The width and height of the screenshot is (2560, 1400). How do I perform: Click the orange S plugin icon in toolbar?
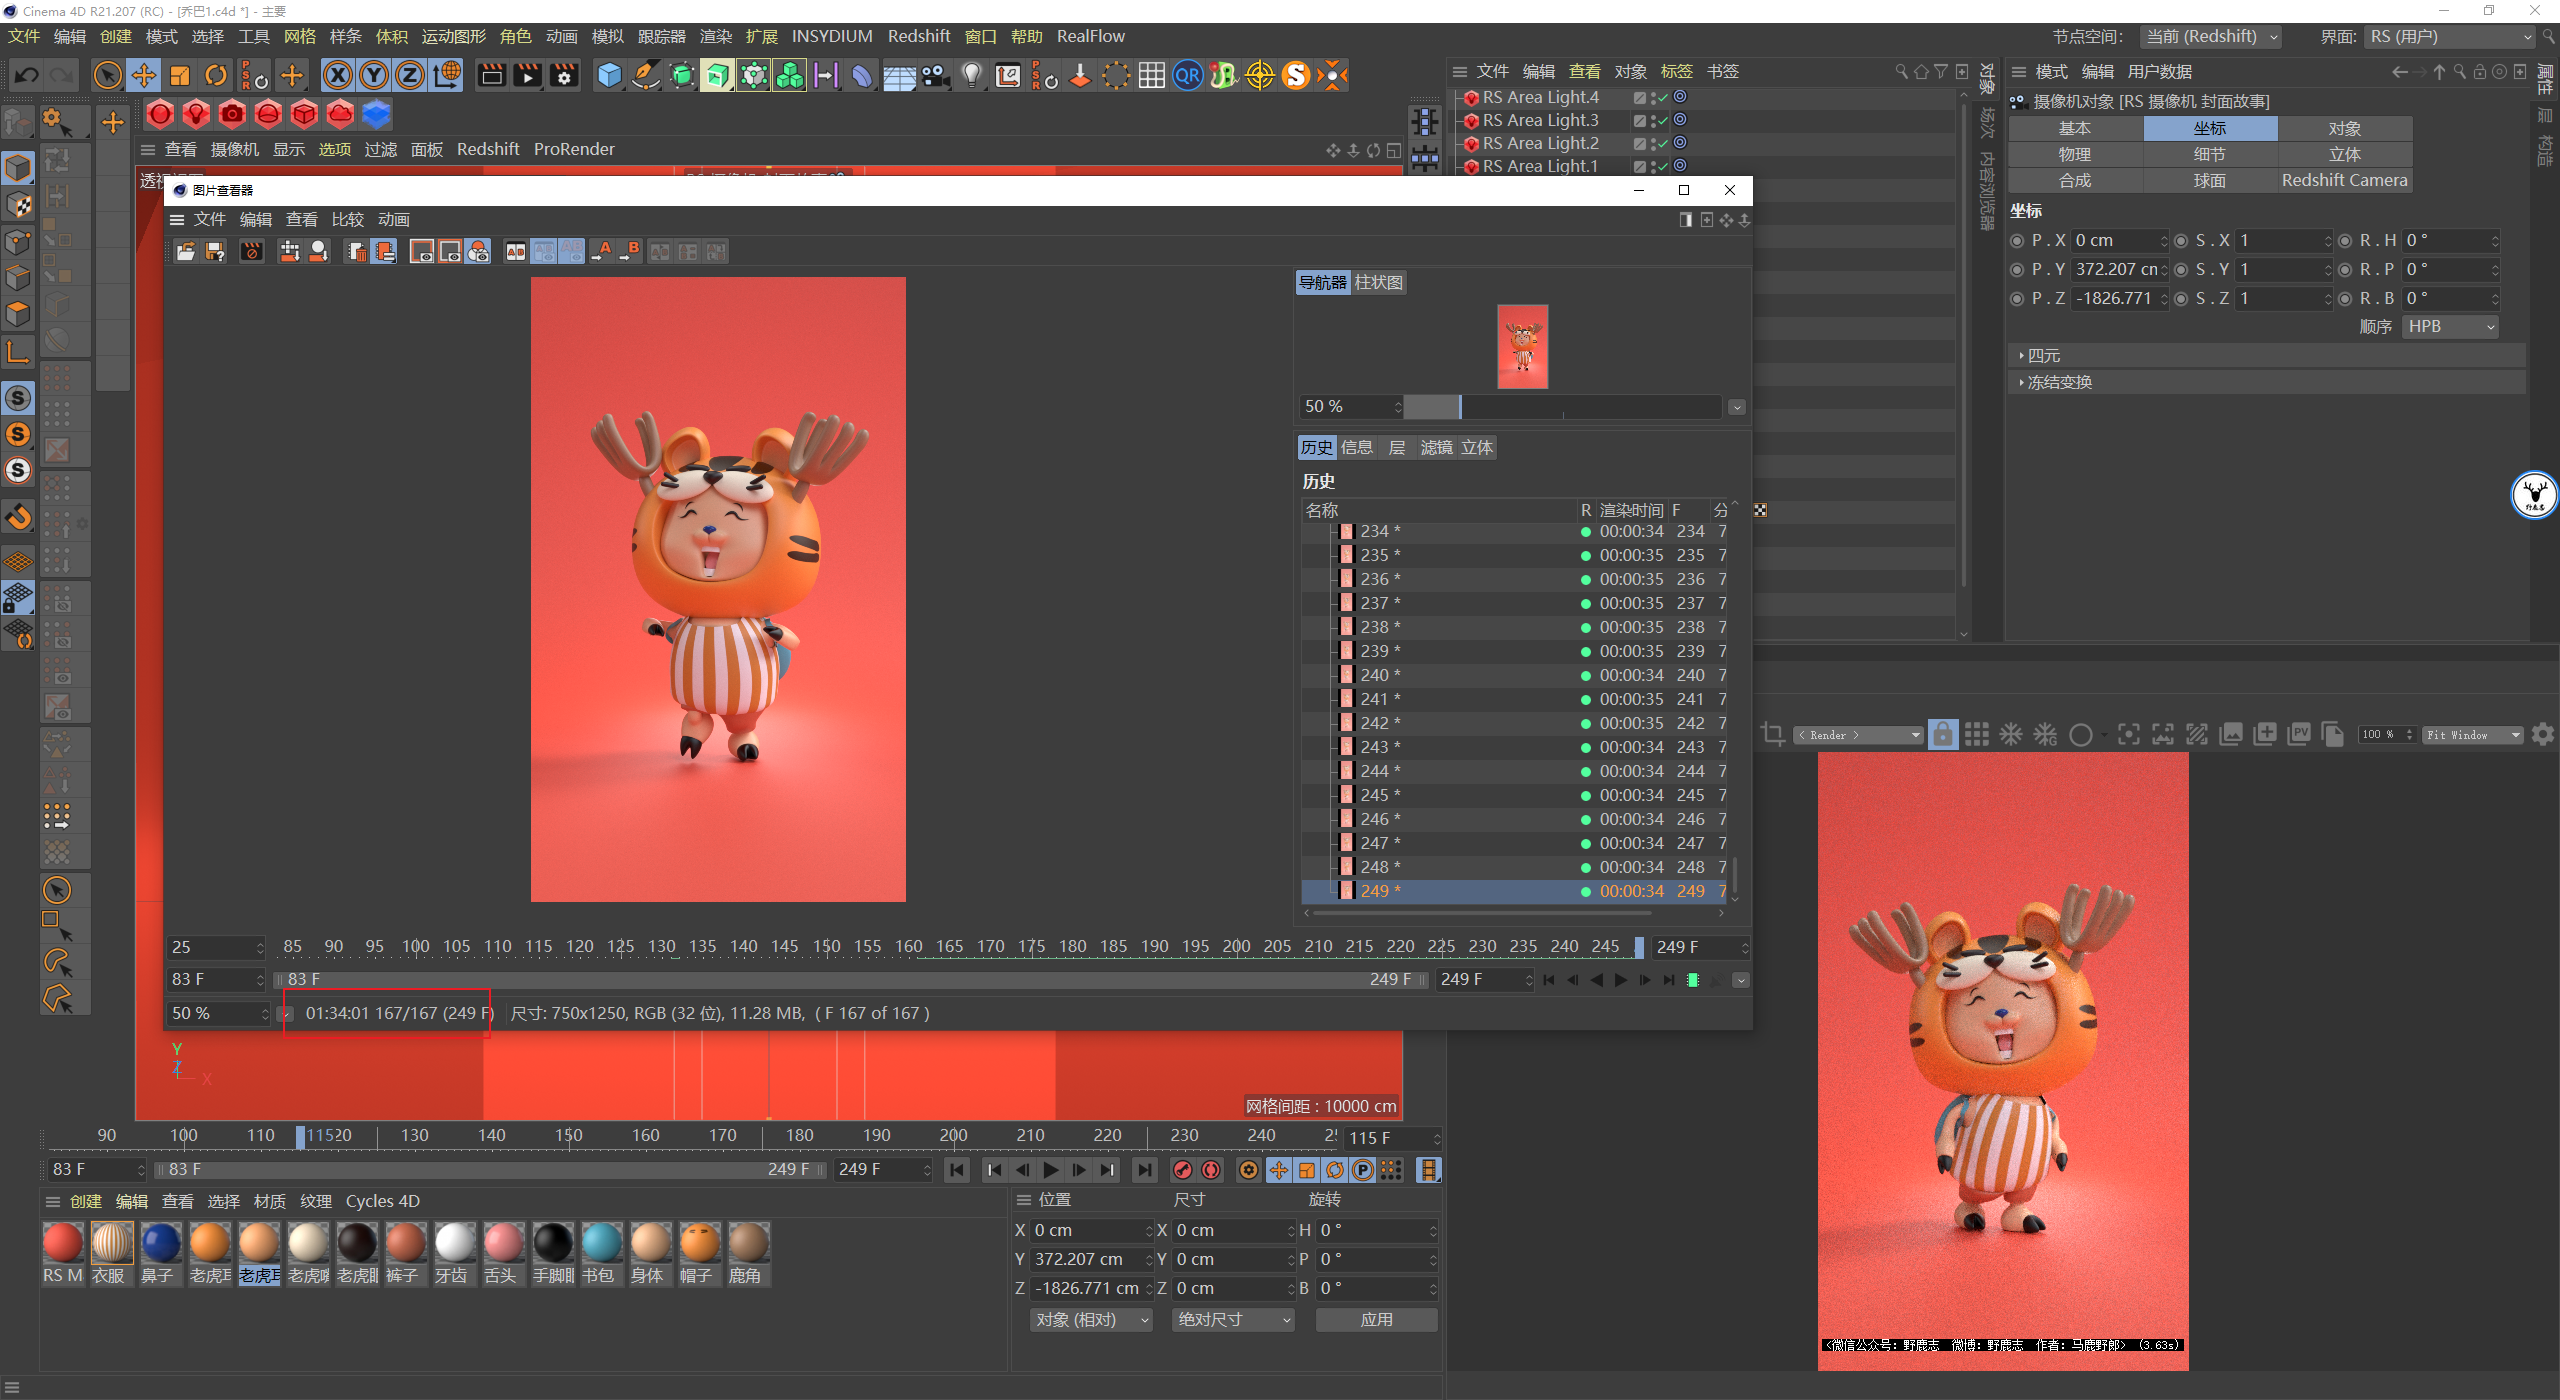pos(1296,75)
